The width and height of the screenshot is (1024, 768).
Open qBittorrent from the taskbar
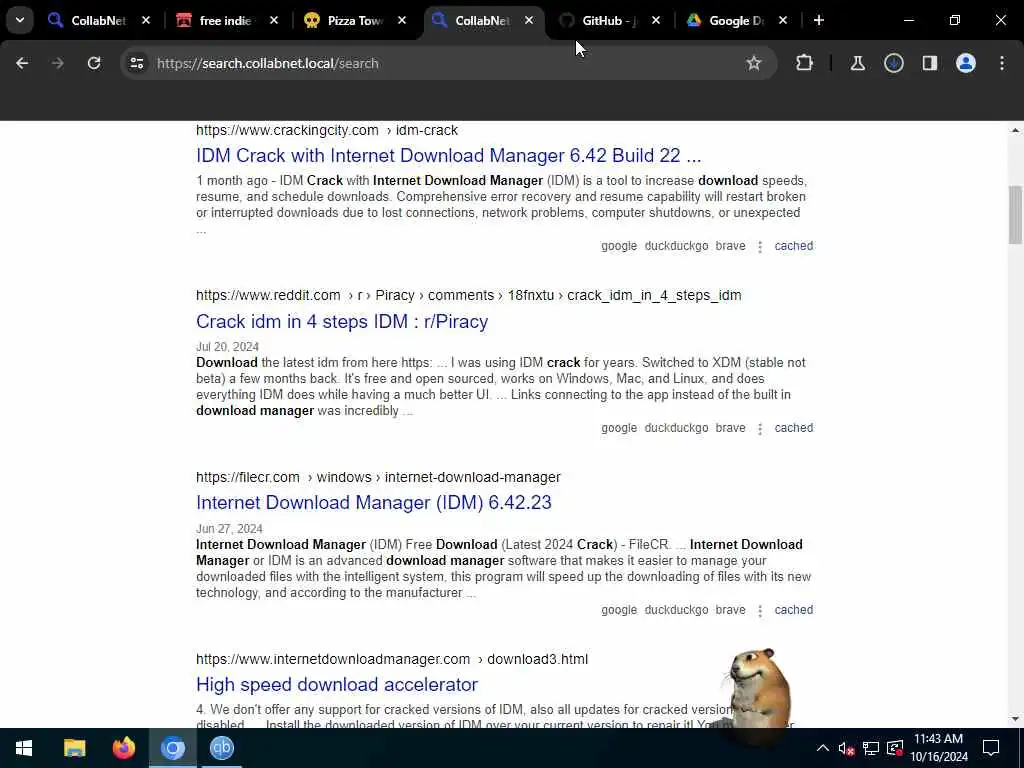pyautogui.click(x=222, y=748)
